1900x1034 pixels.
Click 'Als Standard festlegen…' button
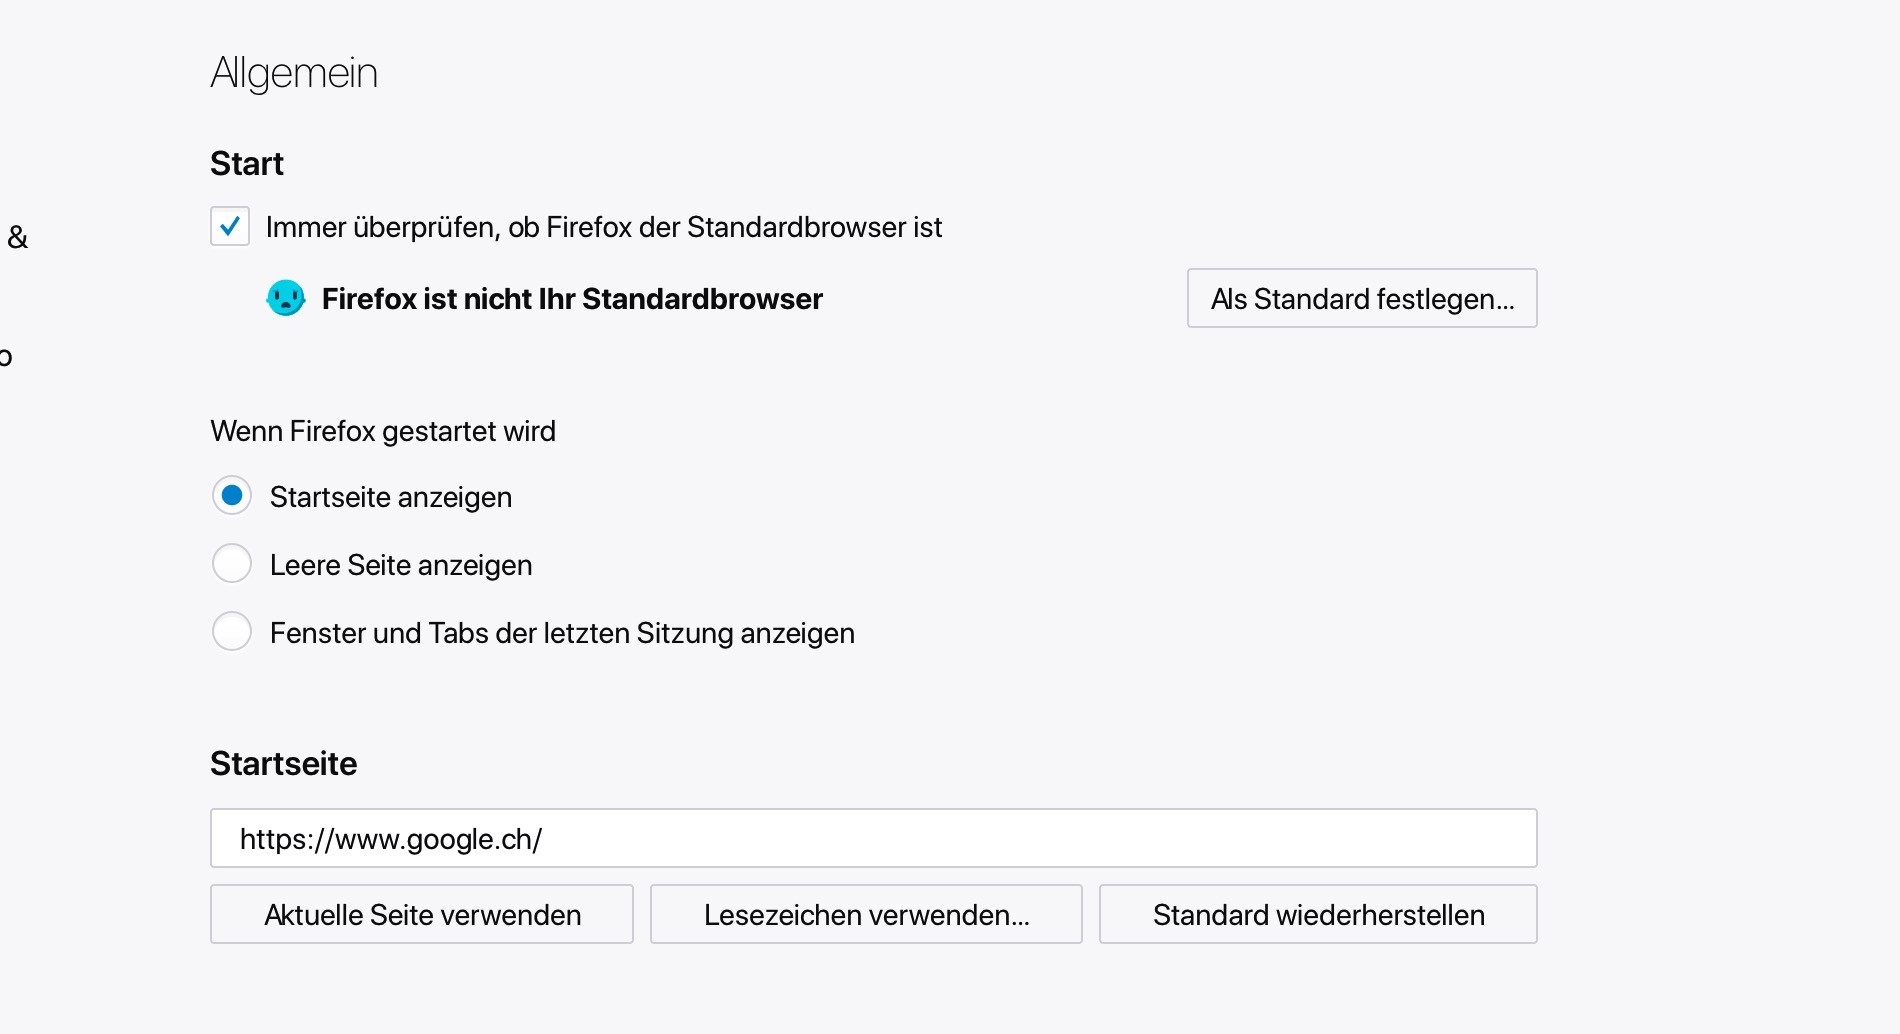pyautogui.click(x=1361, y=298)
